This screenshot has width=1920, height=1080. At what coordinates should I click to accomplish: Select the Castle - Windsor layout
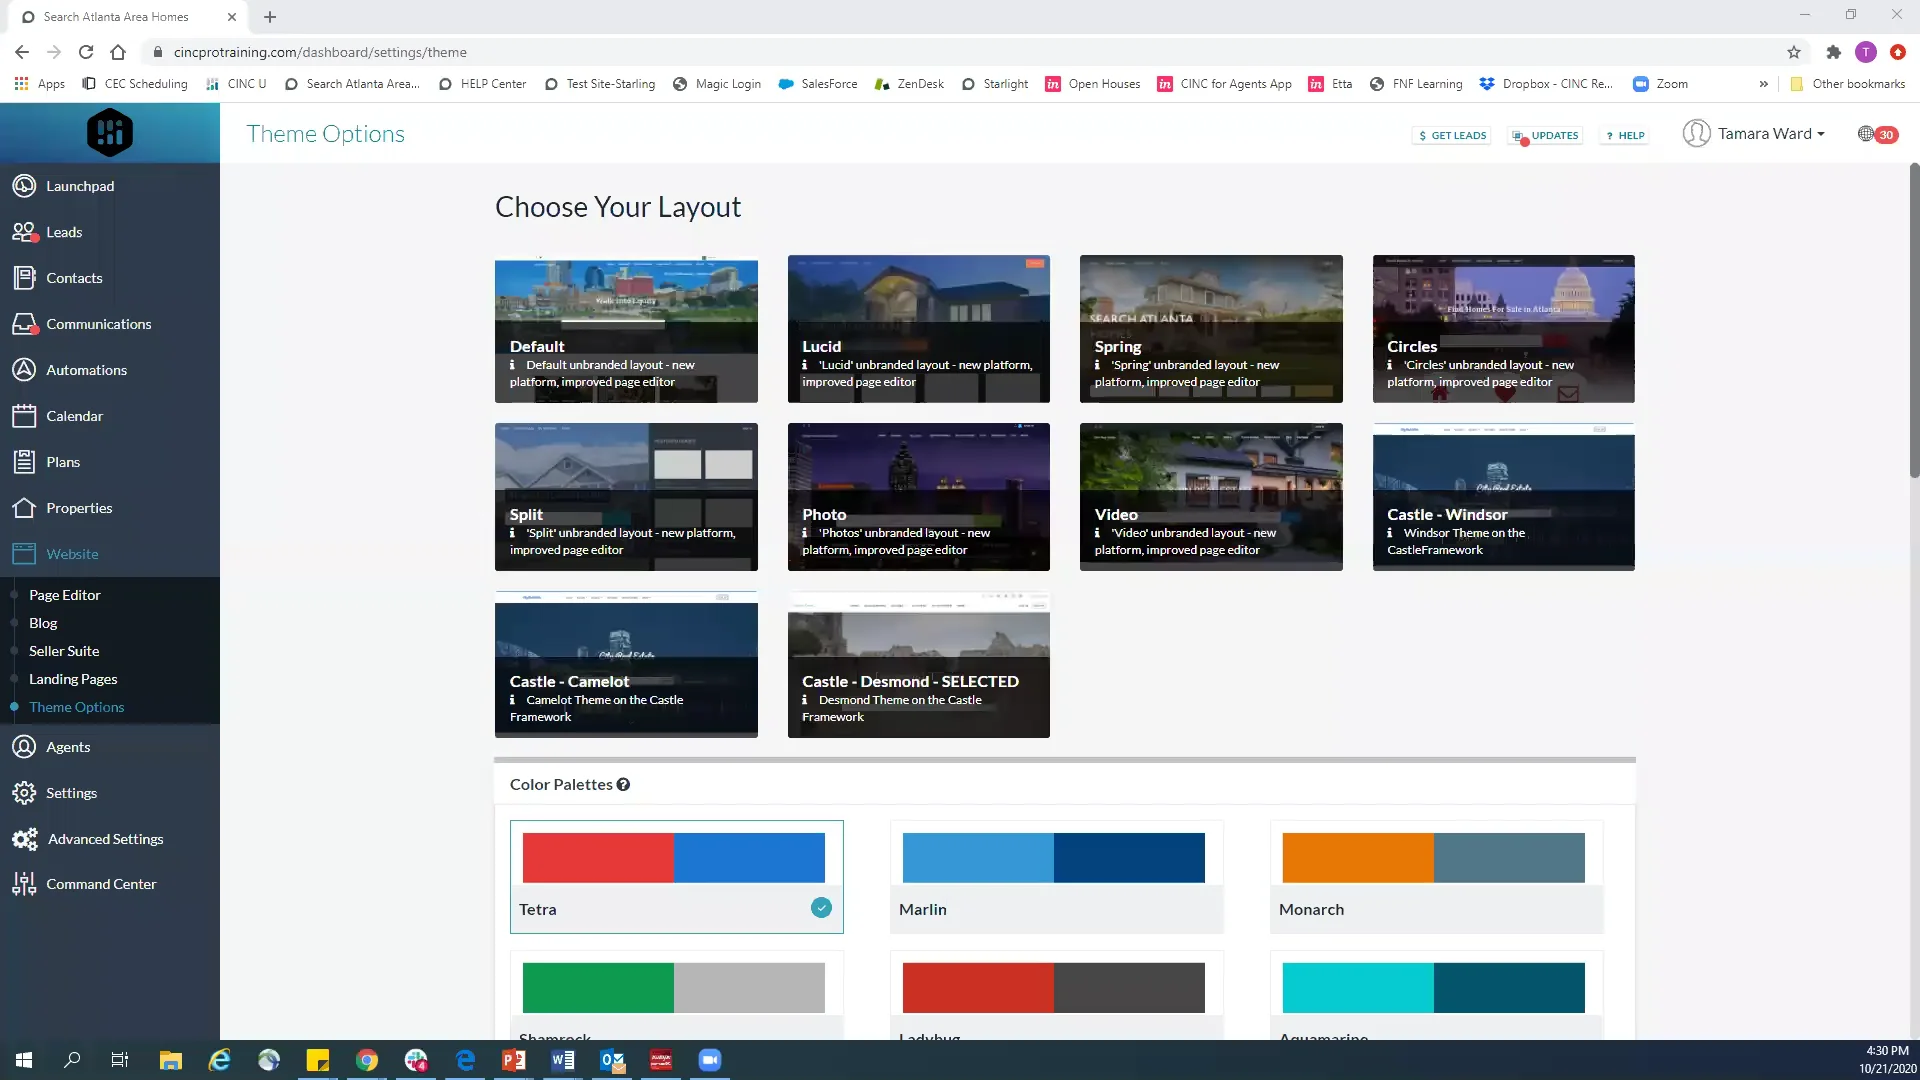coord(1503,497)
